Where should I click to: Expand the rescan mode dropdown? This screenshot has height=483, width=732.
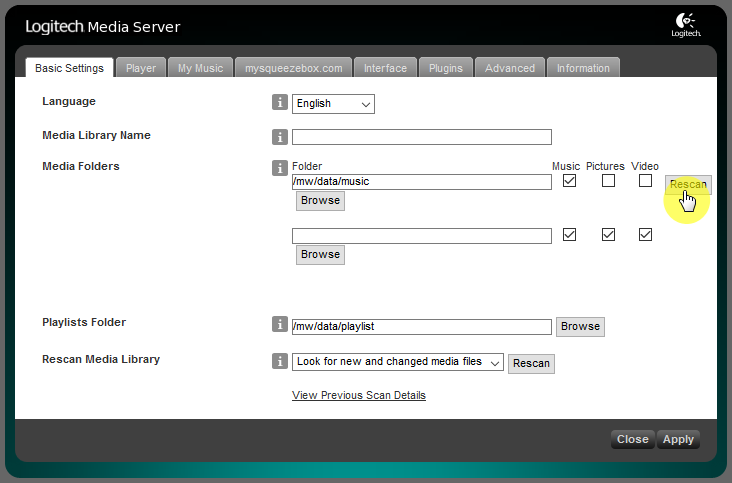pyautogui.click(x=397, y=362)
